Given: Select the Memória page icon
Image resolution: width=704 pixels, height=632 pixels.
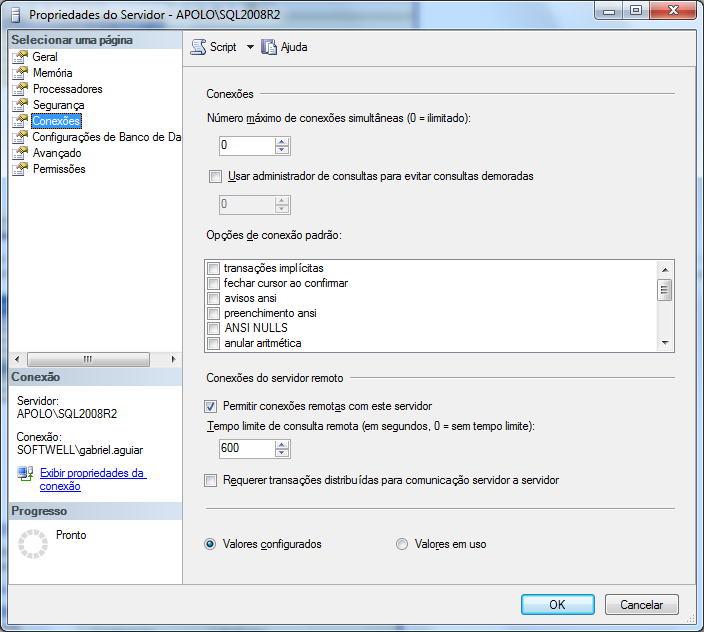Looking at the screenshot, I should 19,73.
